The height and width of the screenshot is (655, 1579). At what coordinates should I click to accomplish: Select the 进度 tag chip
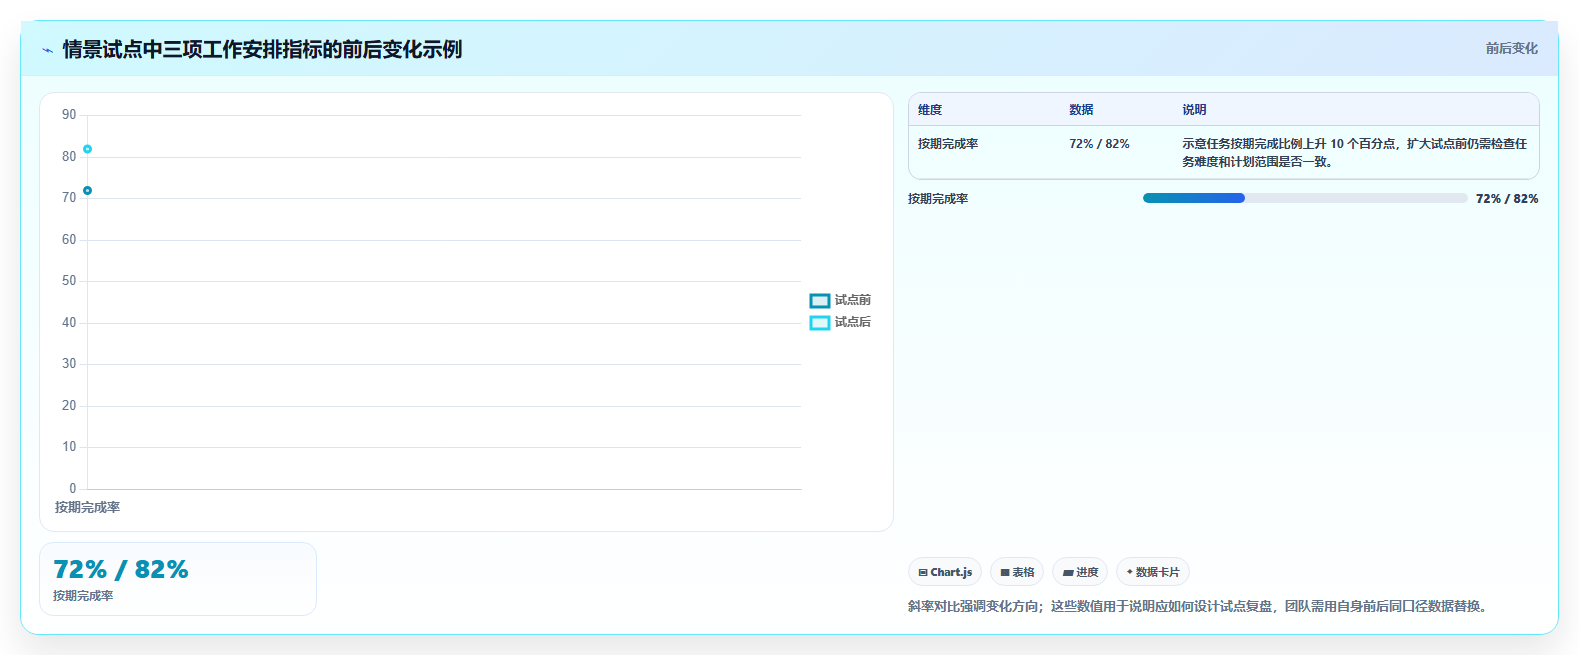click(x=1080, y=572)
